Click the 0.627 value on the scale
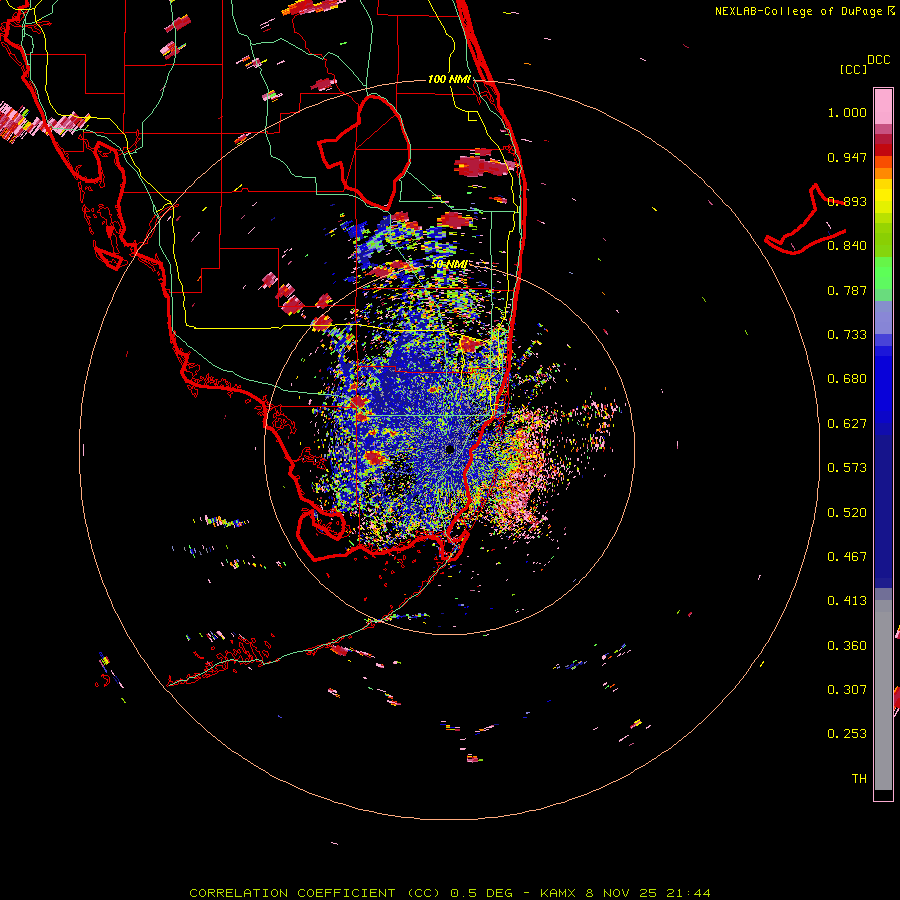Image resolution: width=900 pixels, height=900 pixels. pyautogui.click(x=847, y=424)
